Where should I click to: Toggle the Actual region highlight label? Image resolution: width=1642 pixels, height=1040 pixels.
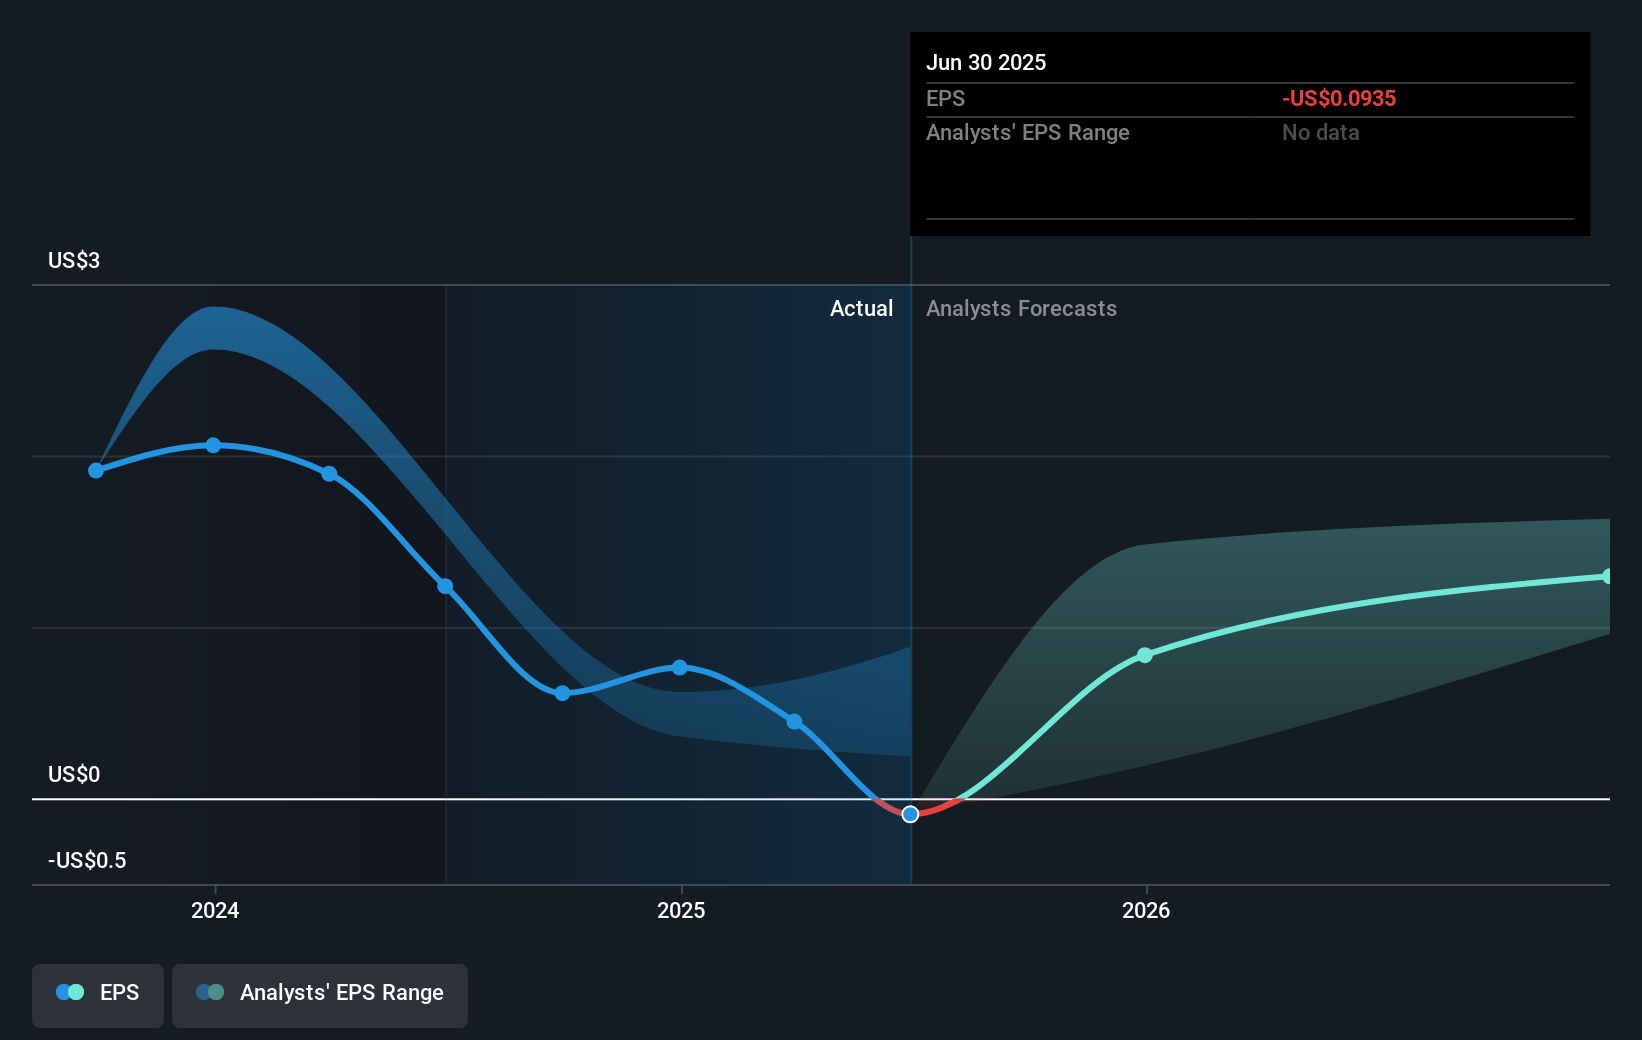(862, 308)
